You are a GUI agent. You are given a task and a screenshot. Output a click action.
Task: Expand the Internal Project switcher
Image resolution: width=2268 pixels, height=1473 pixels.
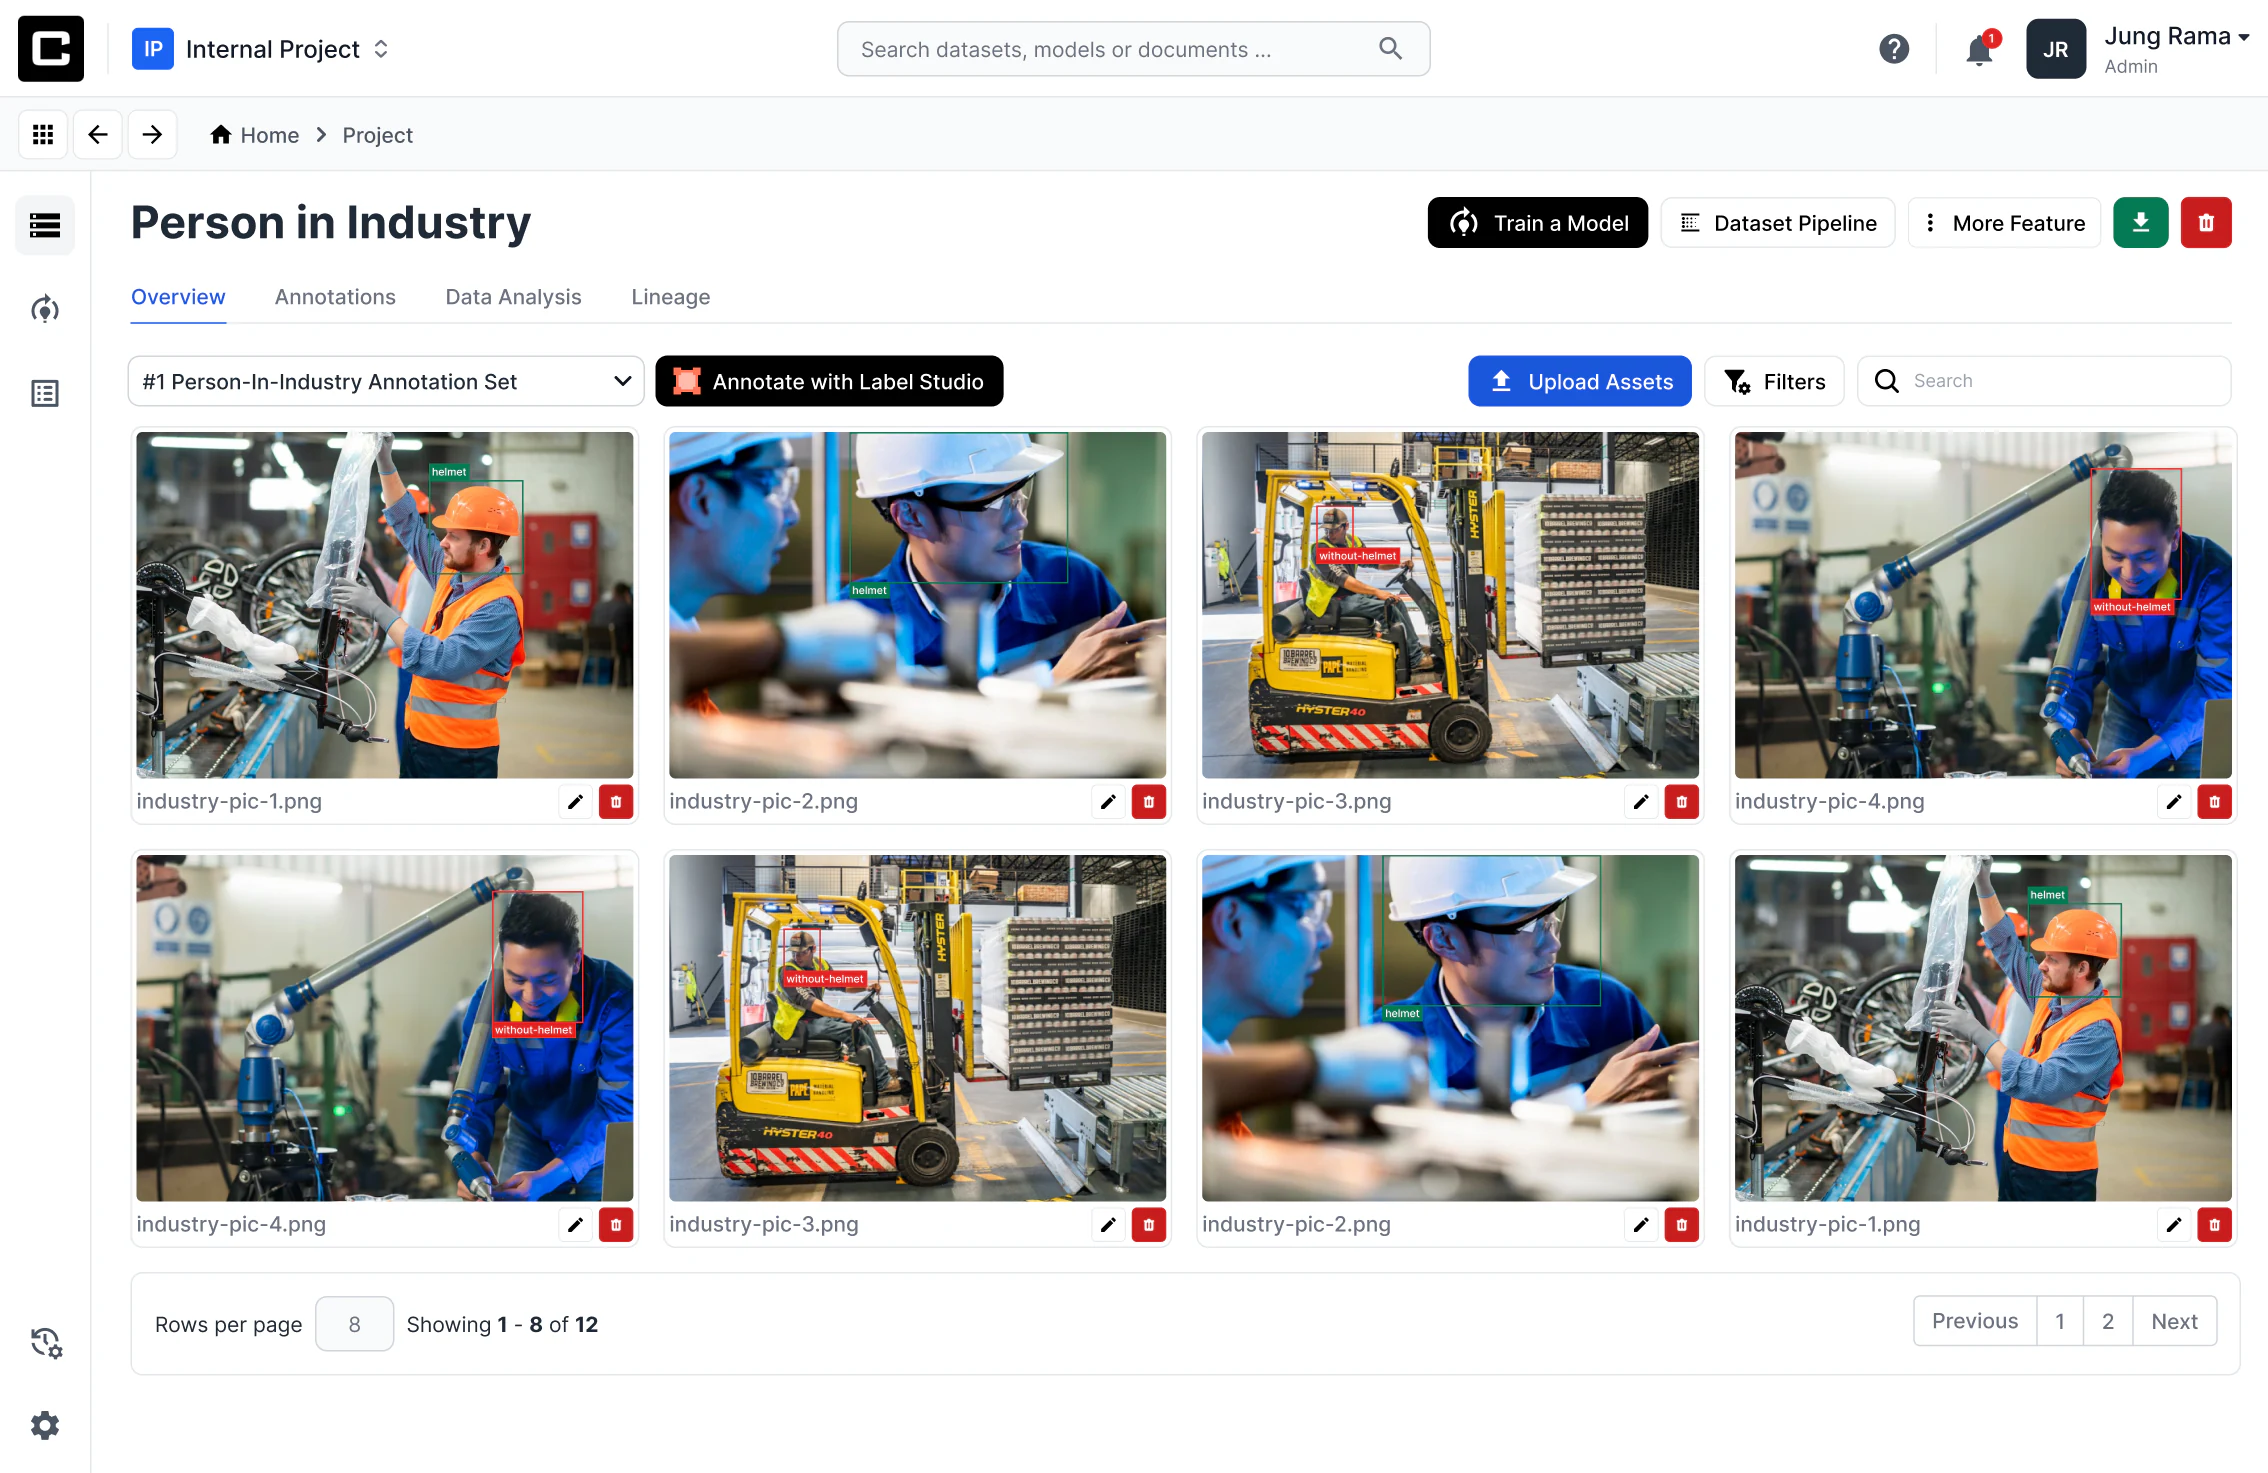point(261,49)
